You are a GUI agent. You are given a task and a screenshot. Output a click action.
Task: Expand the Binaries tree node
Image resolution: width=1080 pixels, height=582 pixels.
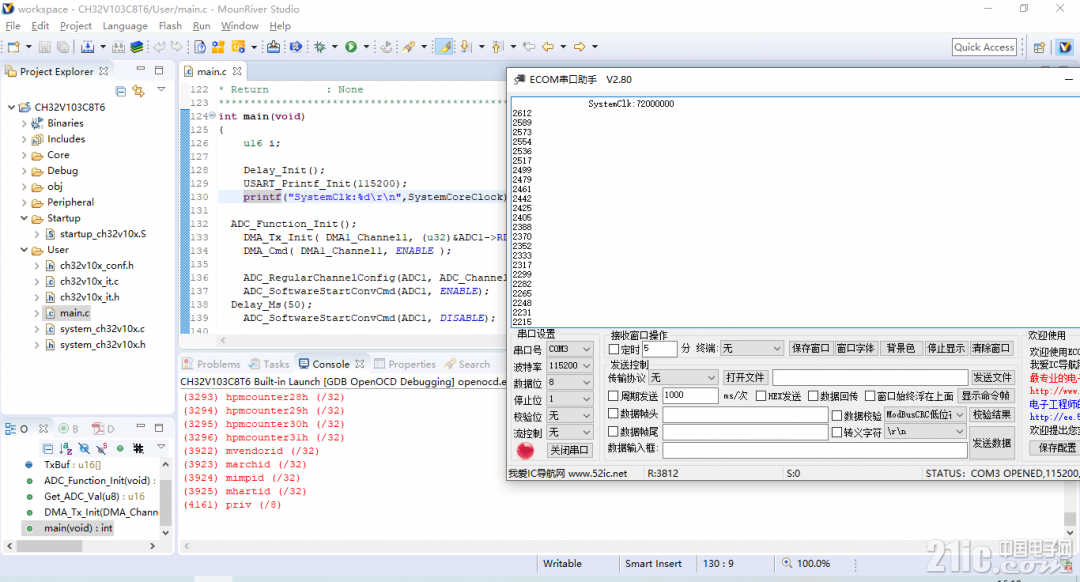tap(24, 123)
